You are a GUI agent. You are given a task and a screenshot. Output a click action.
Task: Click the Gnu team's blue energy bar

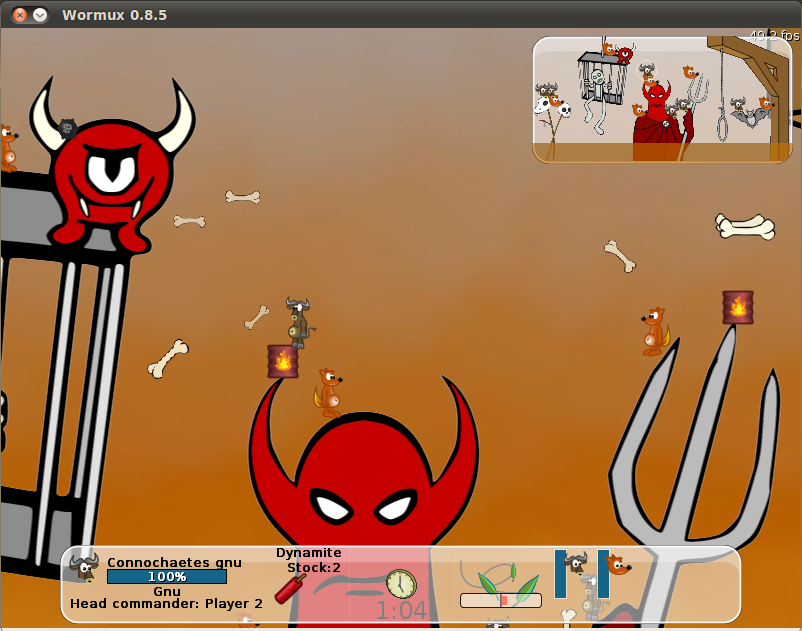pos(560,574)
